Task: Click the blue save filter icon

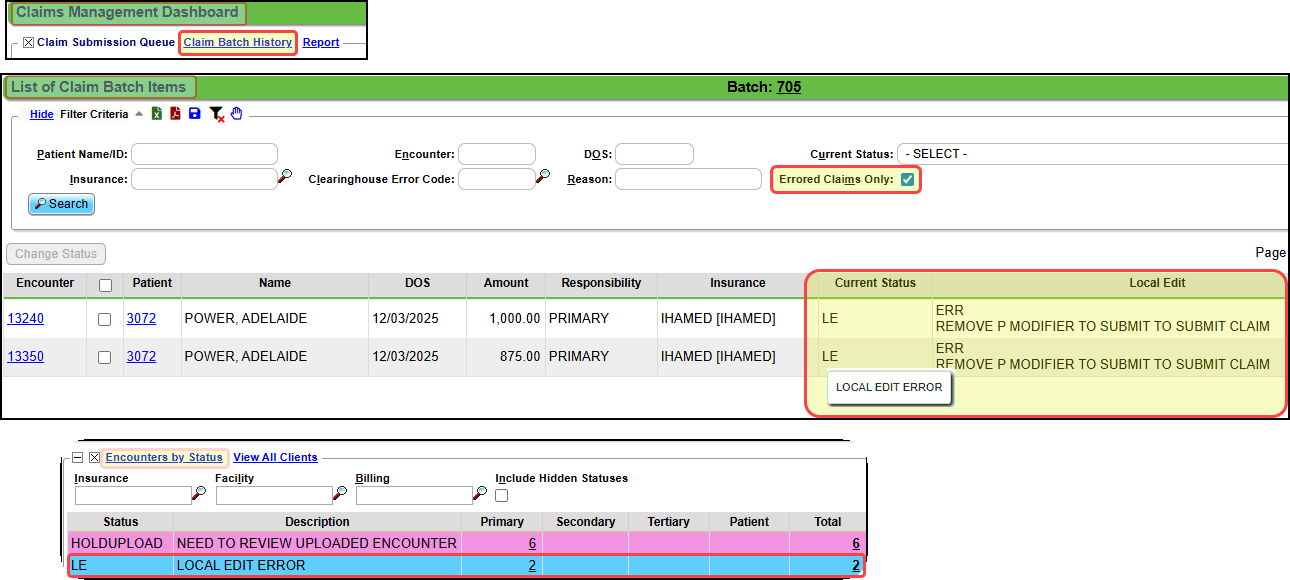Action: 194,114
